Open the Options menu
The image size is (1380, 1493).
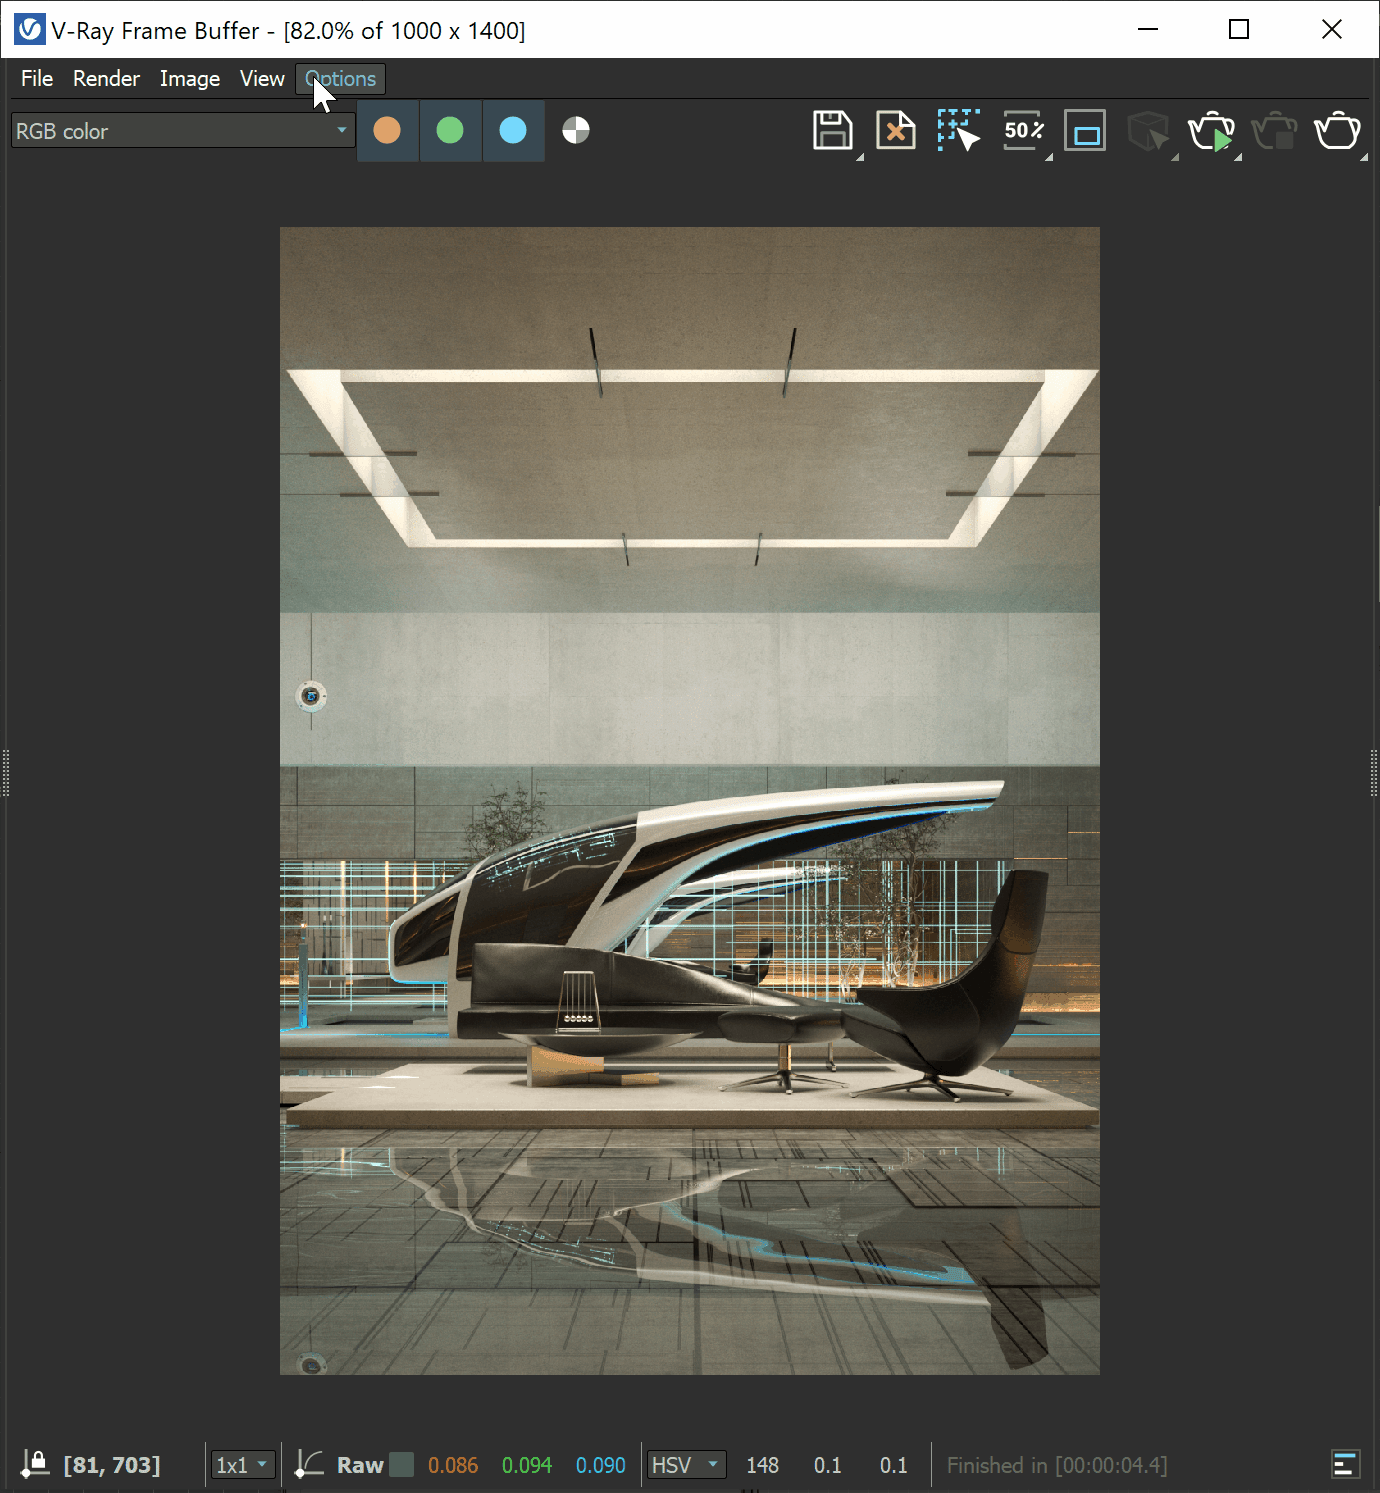click(x=340, y=79)
